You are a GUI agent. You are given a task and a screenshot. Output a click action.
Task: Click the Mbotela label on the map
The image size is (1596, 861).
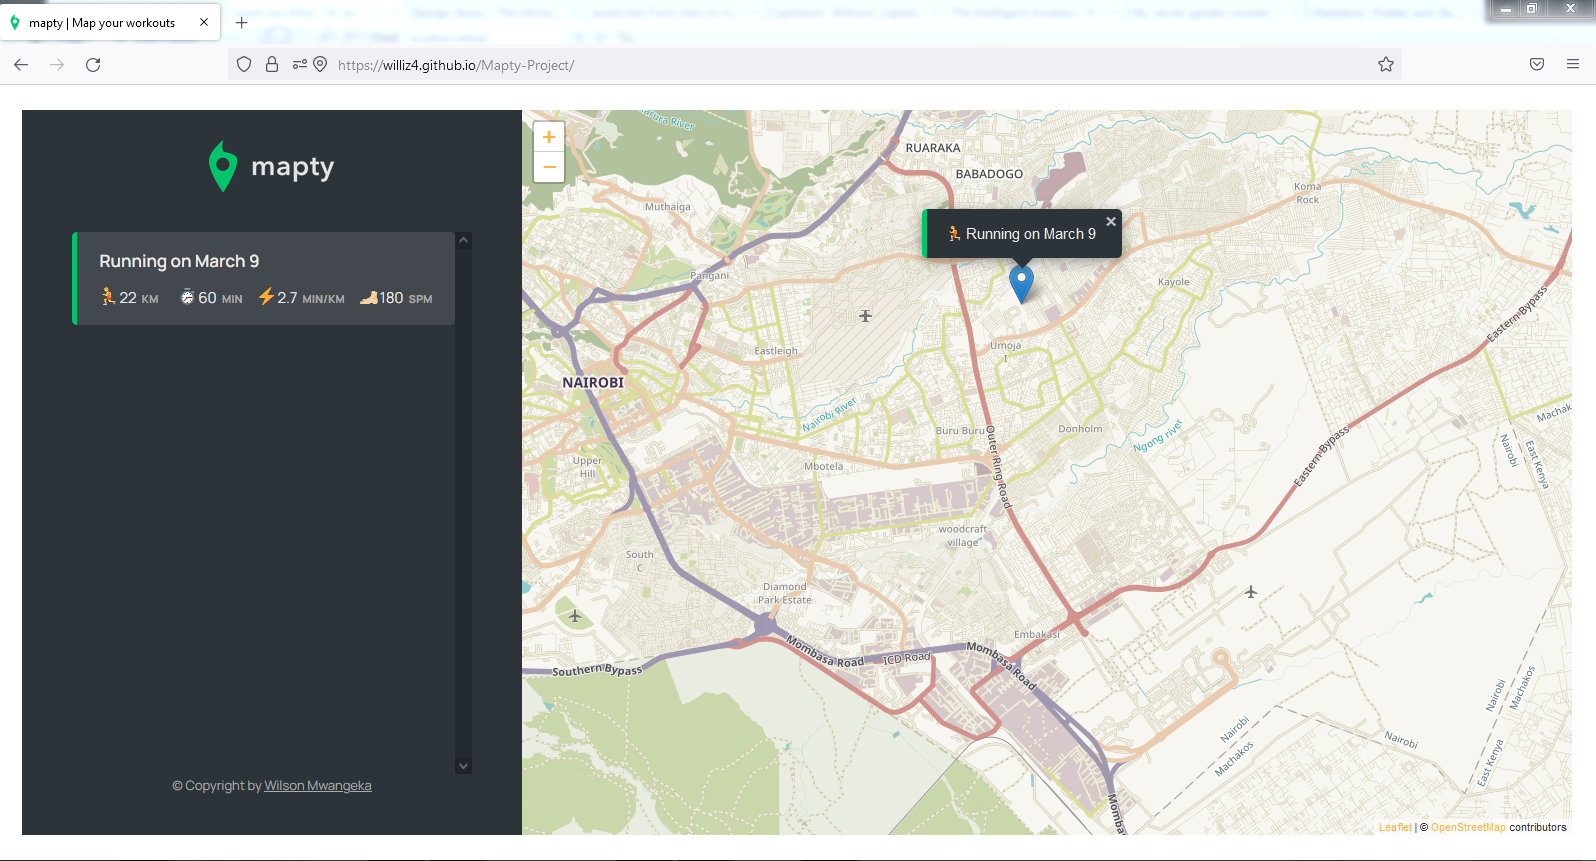824,466
